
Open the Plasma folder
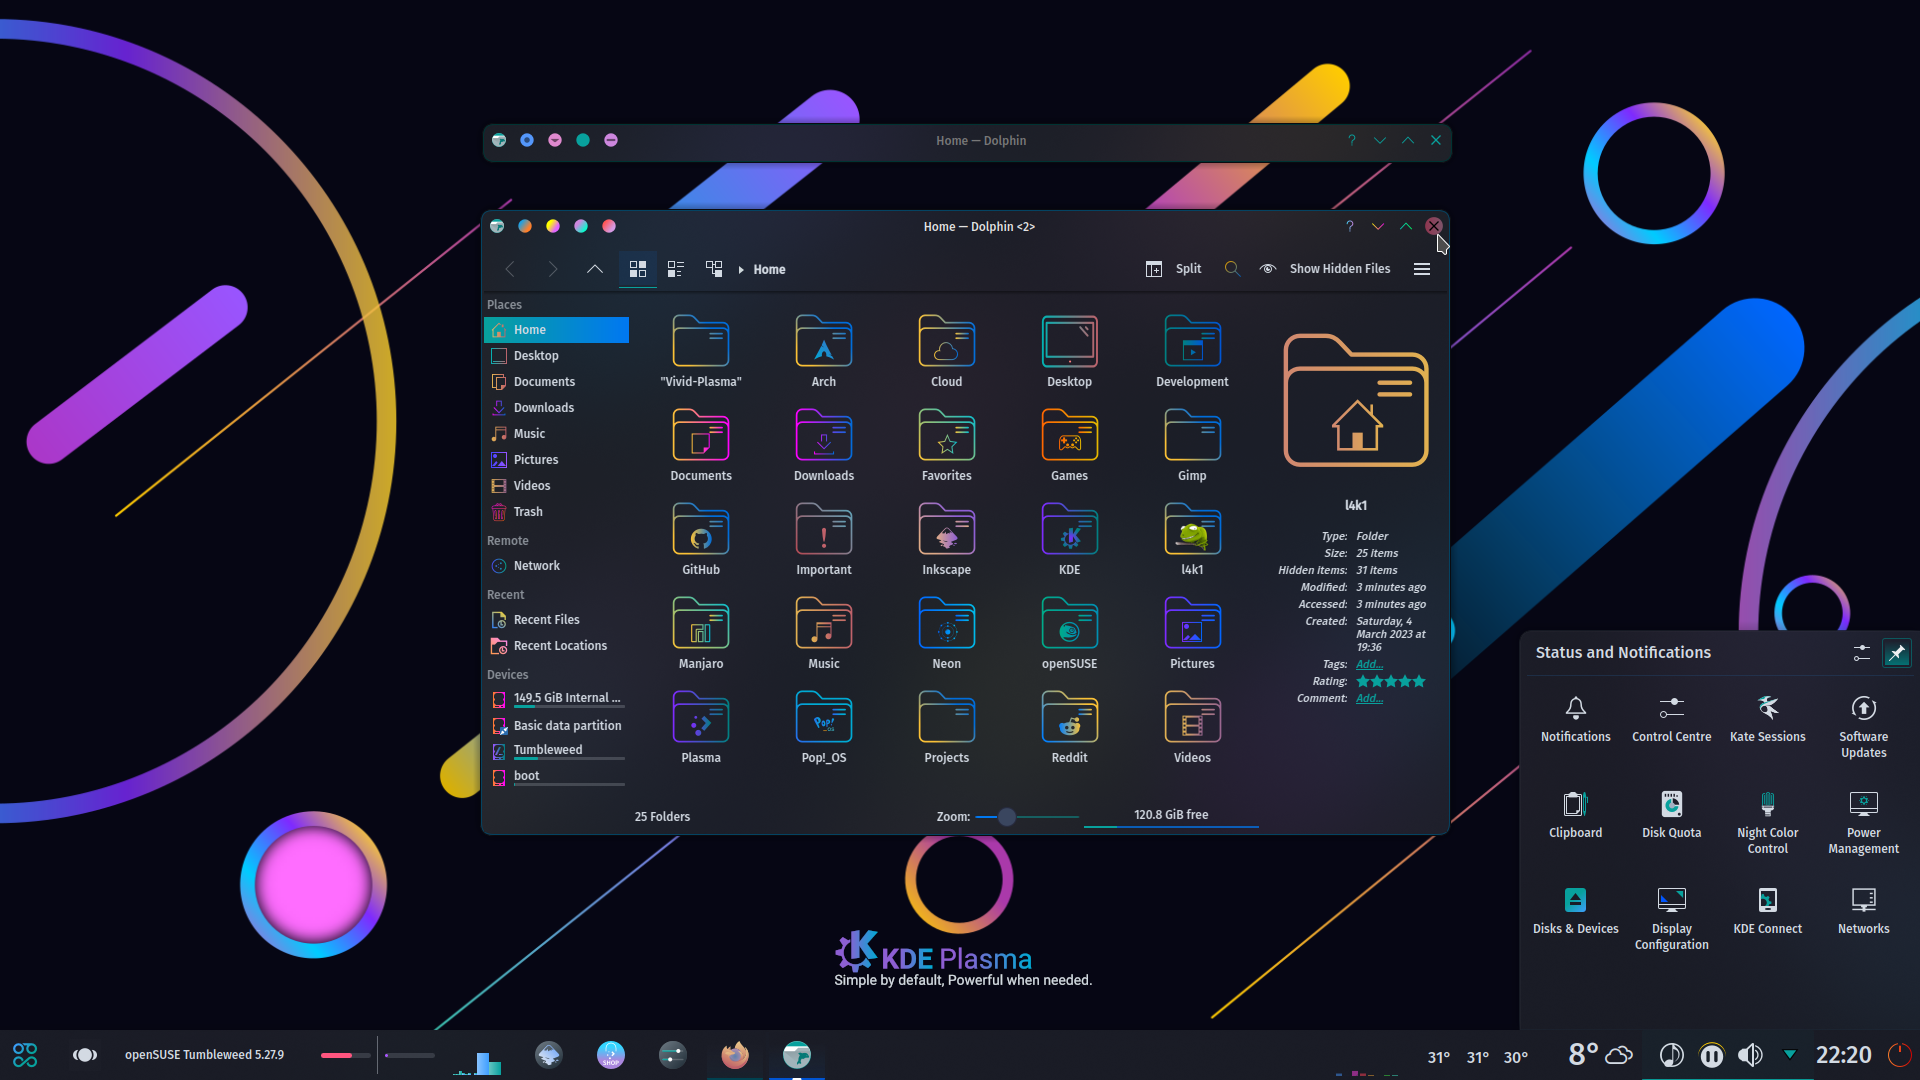pyautogui.click(x=700, y=727)
